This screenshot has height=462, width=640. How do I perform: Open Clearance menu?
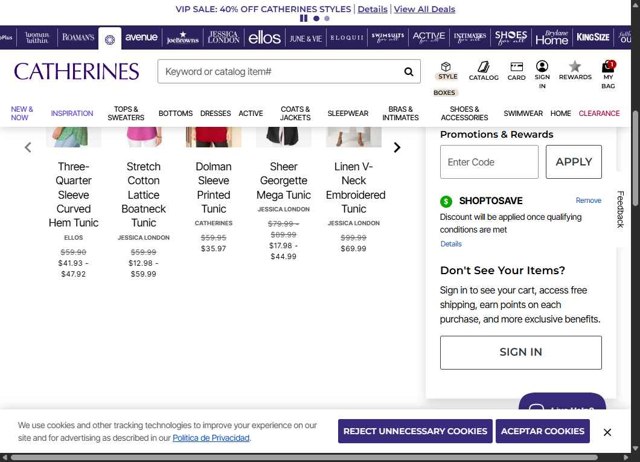click(599, 113)
